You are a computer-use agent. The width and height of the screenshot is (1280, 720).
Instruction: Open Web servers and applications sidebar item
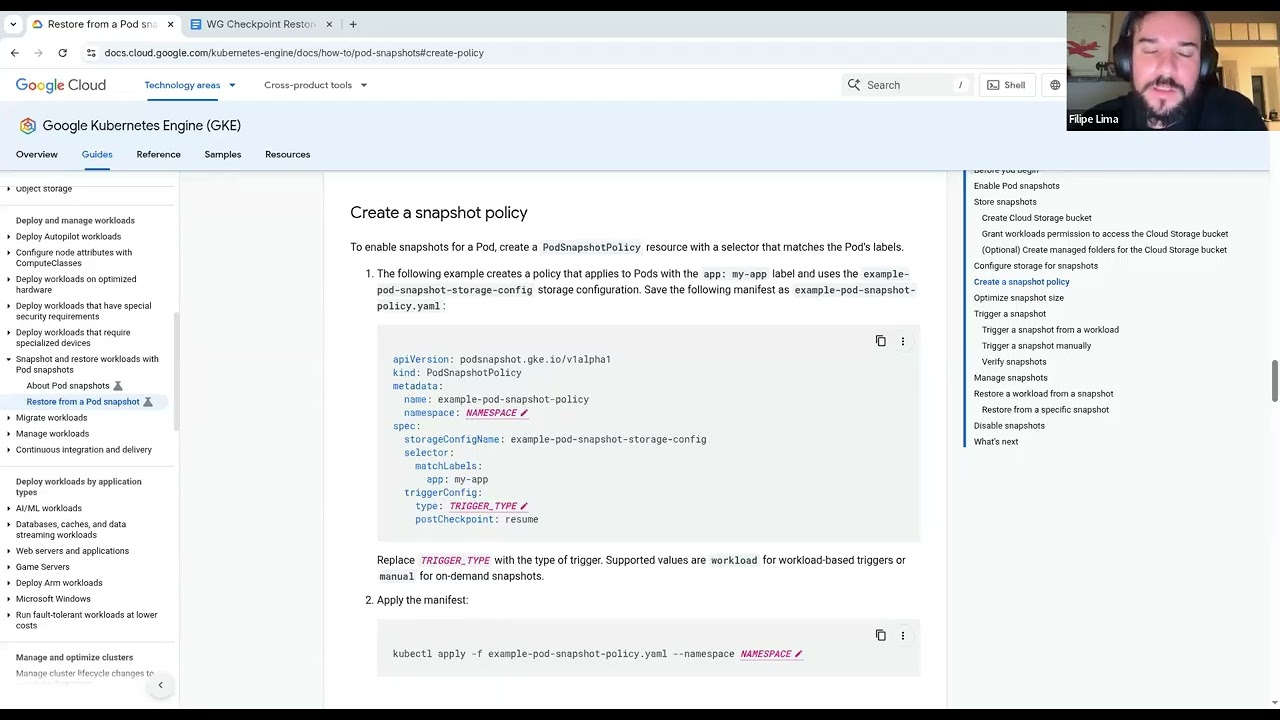click(x=72, y=551)
